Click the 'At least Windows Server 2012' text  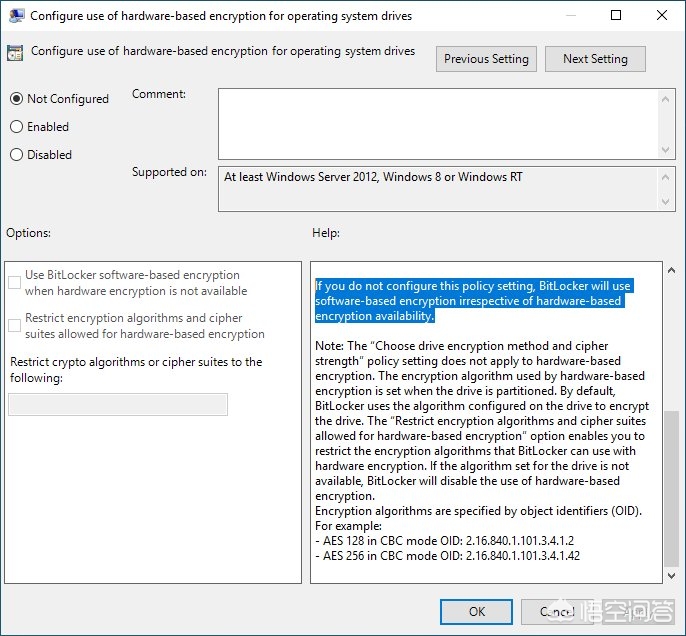[373, 177]
